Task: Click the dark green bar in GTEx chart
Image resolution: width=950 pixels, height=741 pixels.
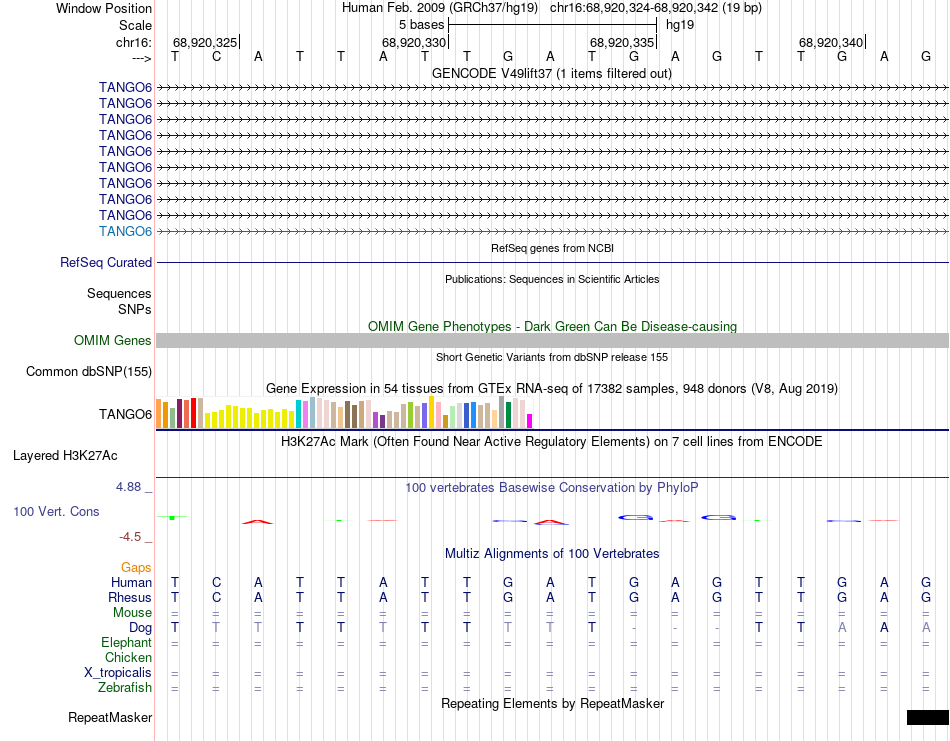Action: coord(508,415)
